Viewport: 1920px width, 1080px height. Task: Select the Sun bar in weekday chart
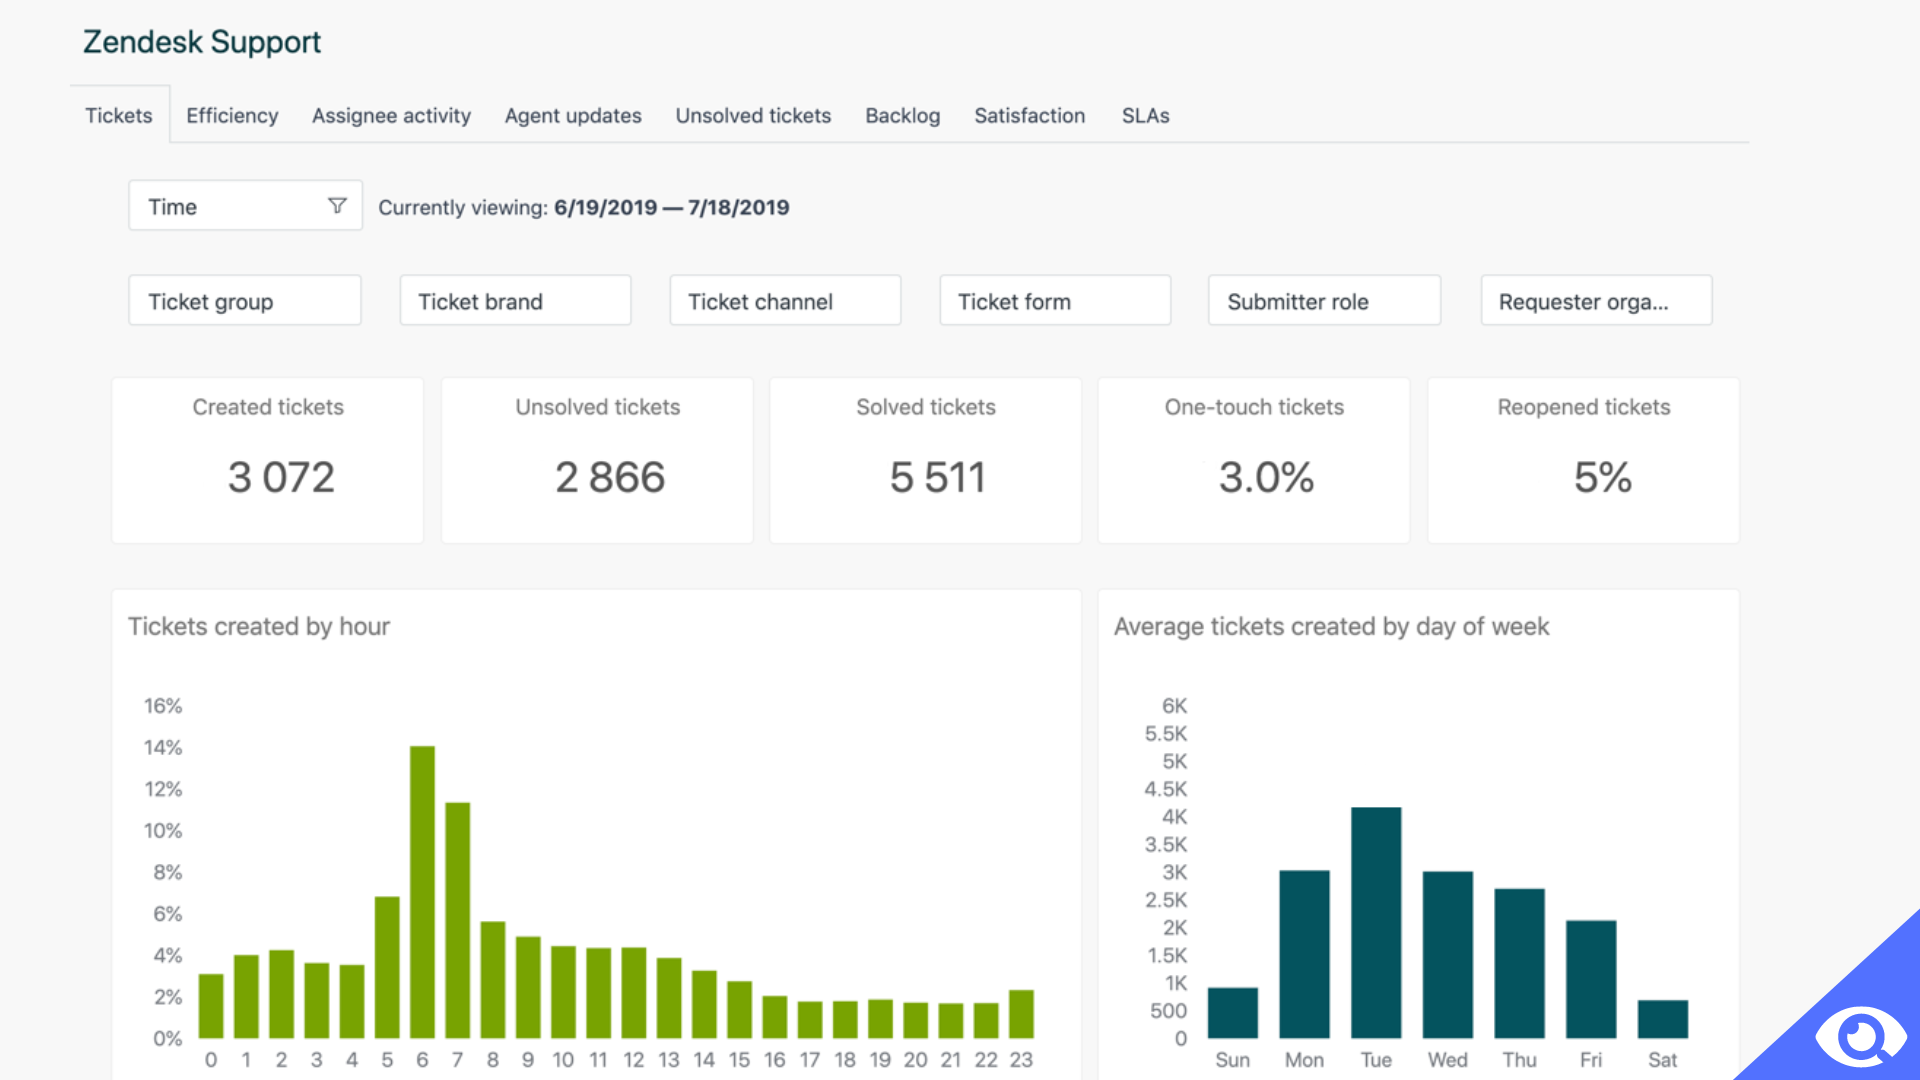(1233, 1013)
